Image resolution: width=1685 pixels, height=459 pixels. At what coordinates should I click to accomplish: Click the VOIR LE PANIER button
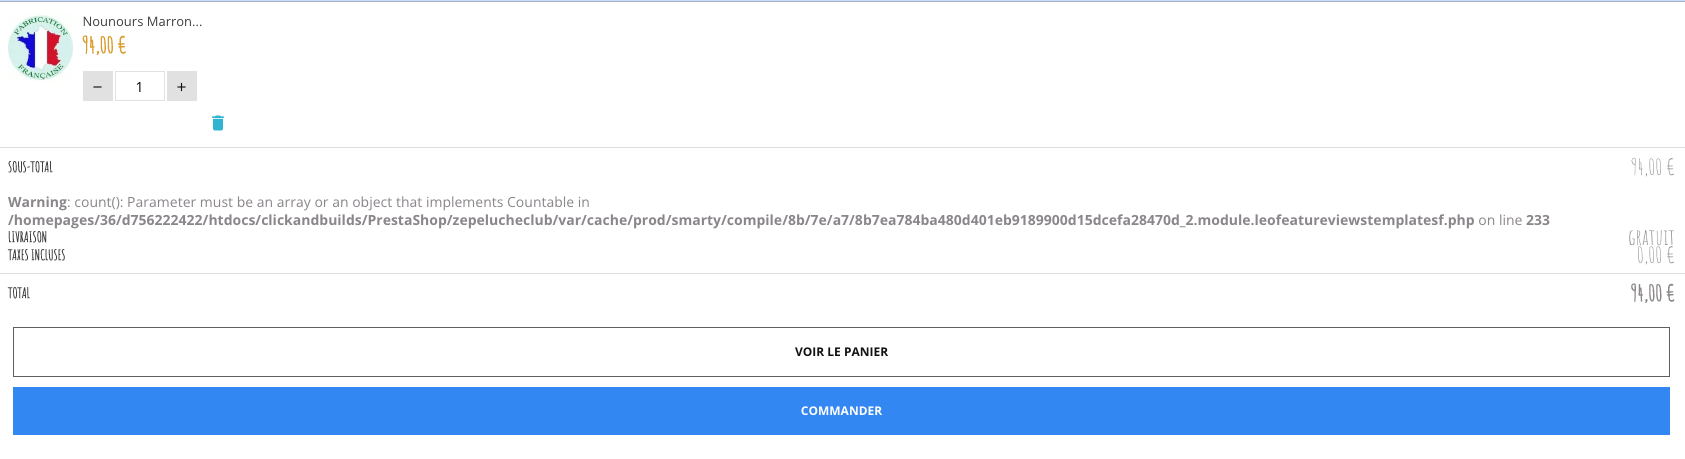841,352
